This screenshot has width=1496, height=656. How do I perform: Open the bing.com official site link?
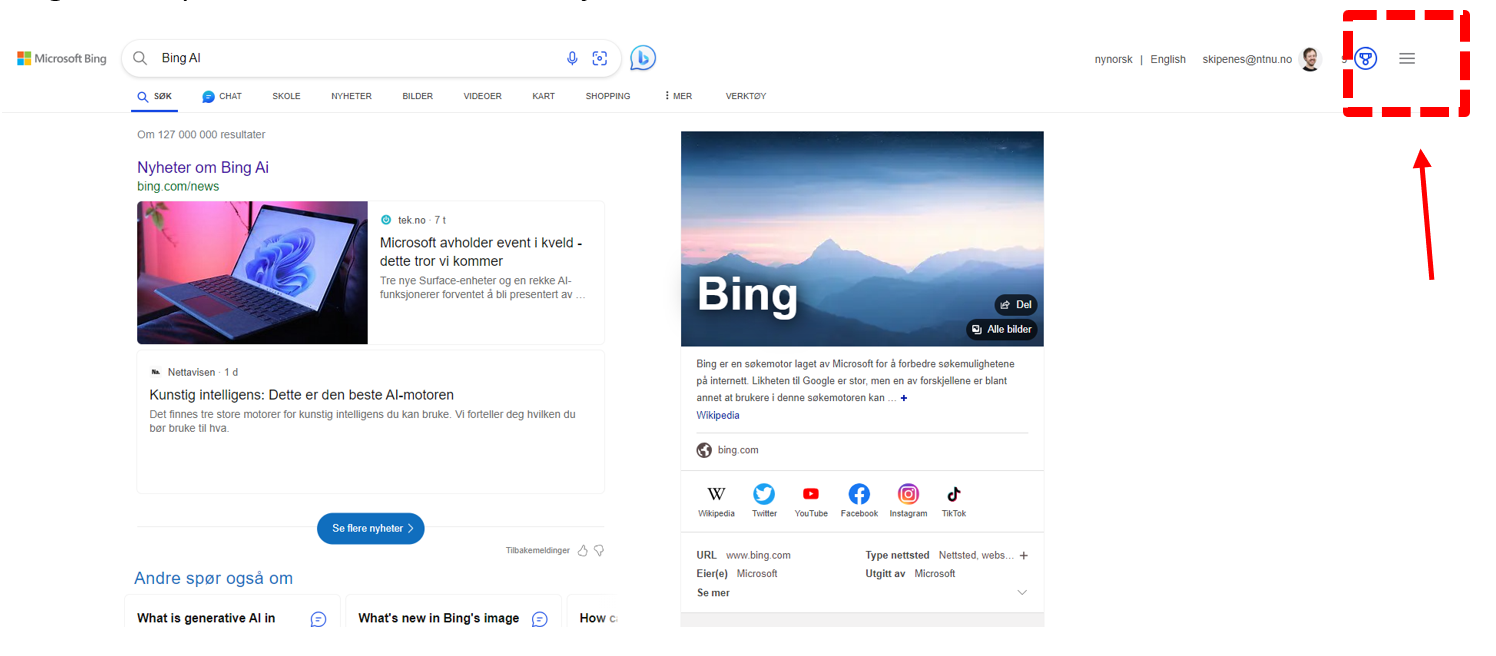[738, 450]
